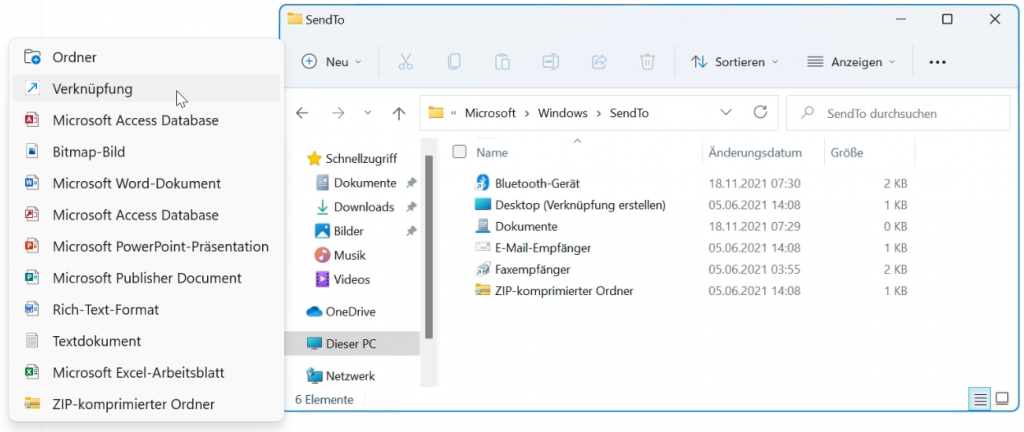Choose Verknüpfung in the new menu
Viewport: 1024px width, 432px height.
[x=146, y=88]
